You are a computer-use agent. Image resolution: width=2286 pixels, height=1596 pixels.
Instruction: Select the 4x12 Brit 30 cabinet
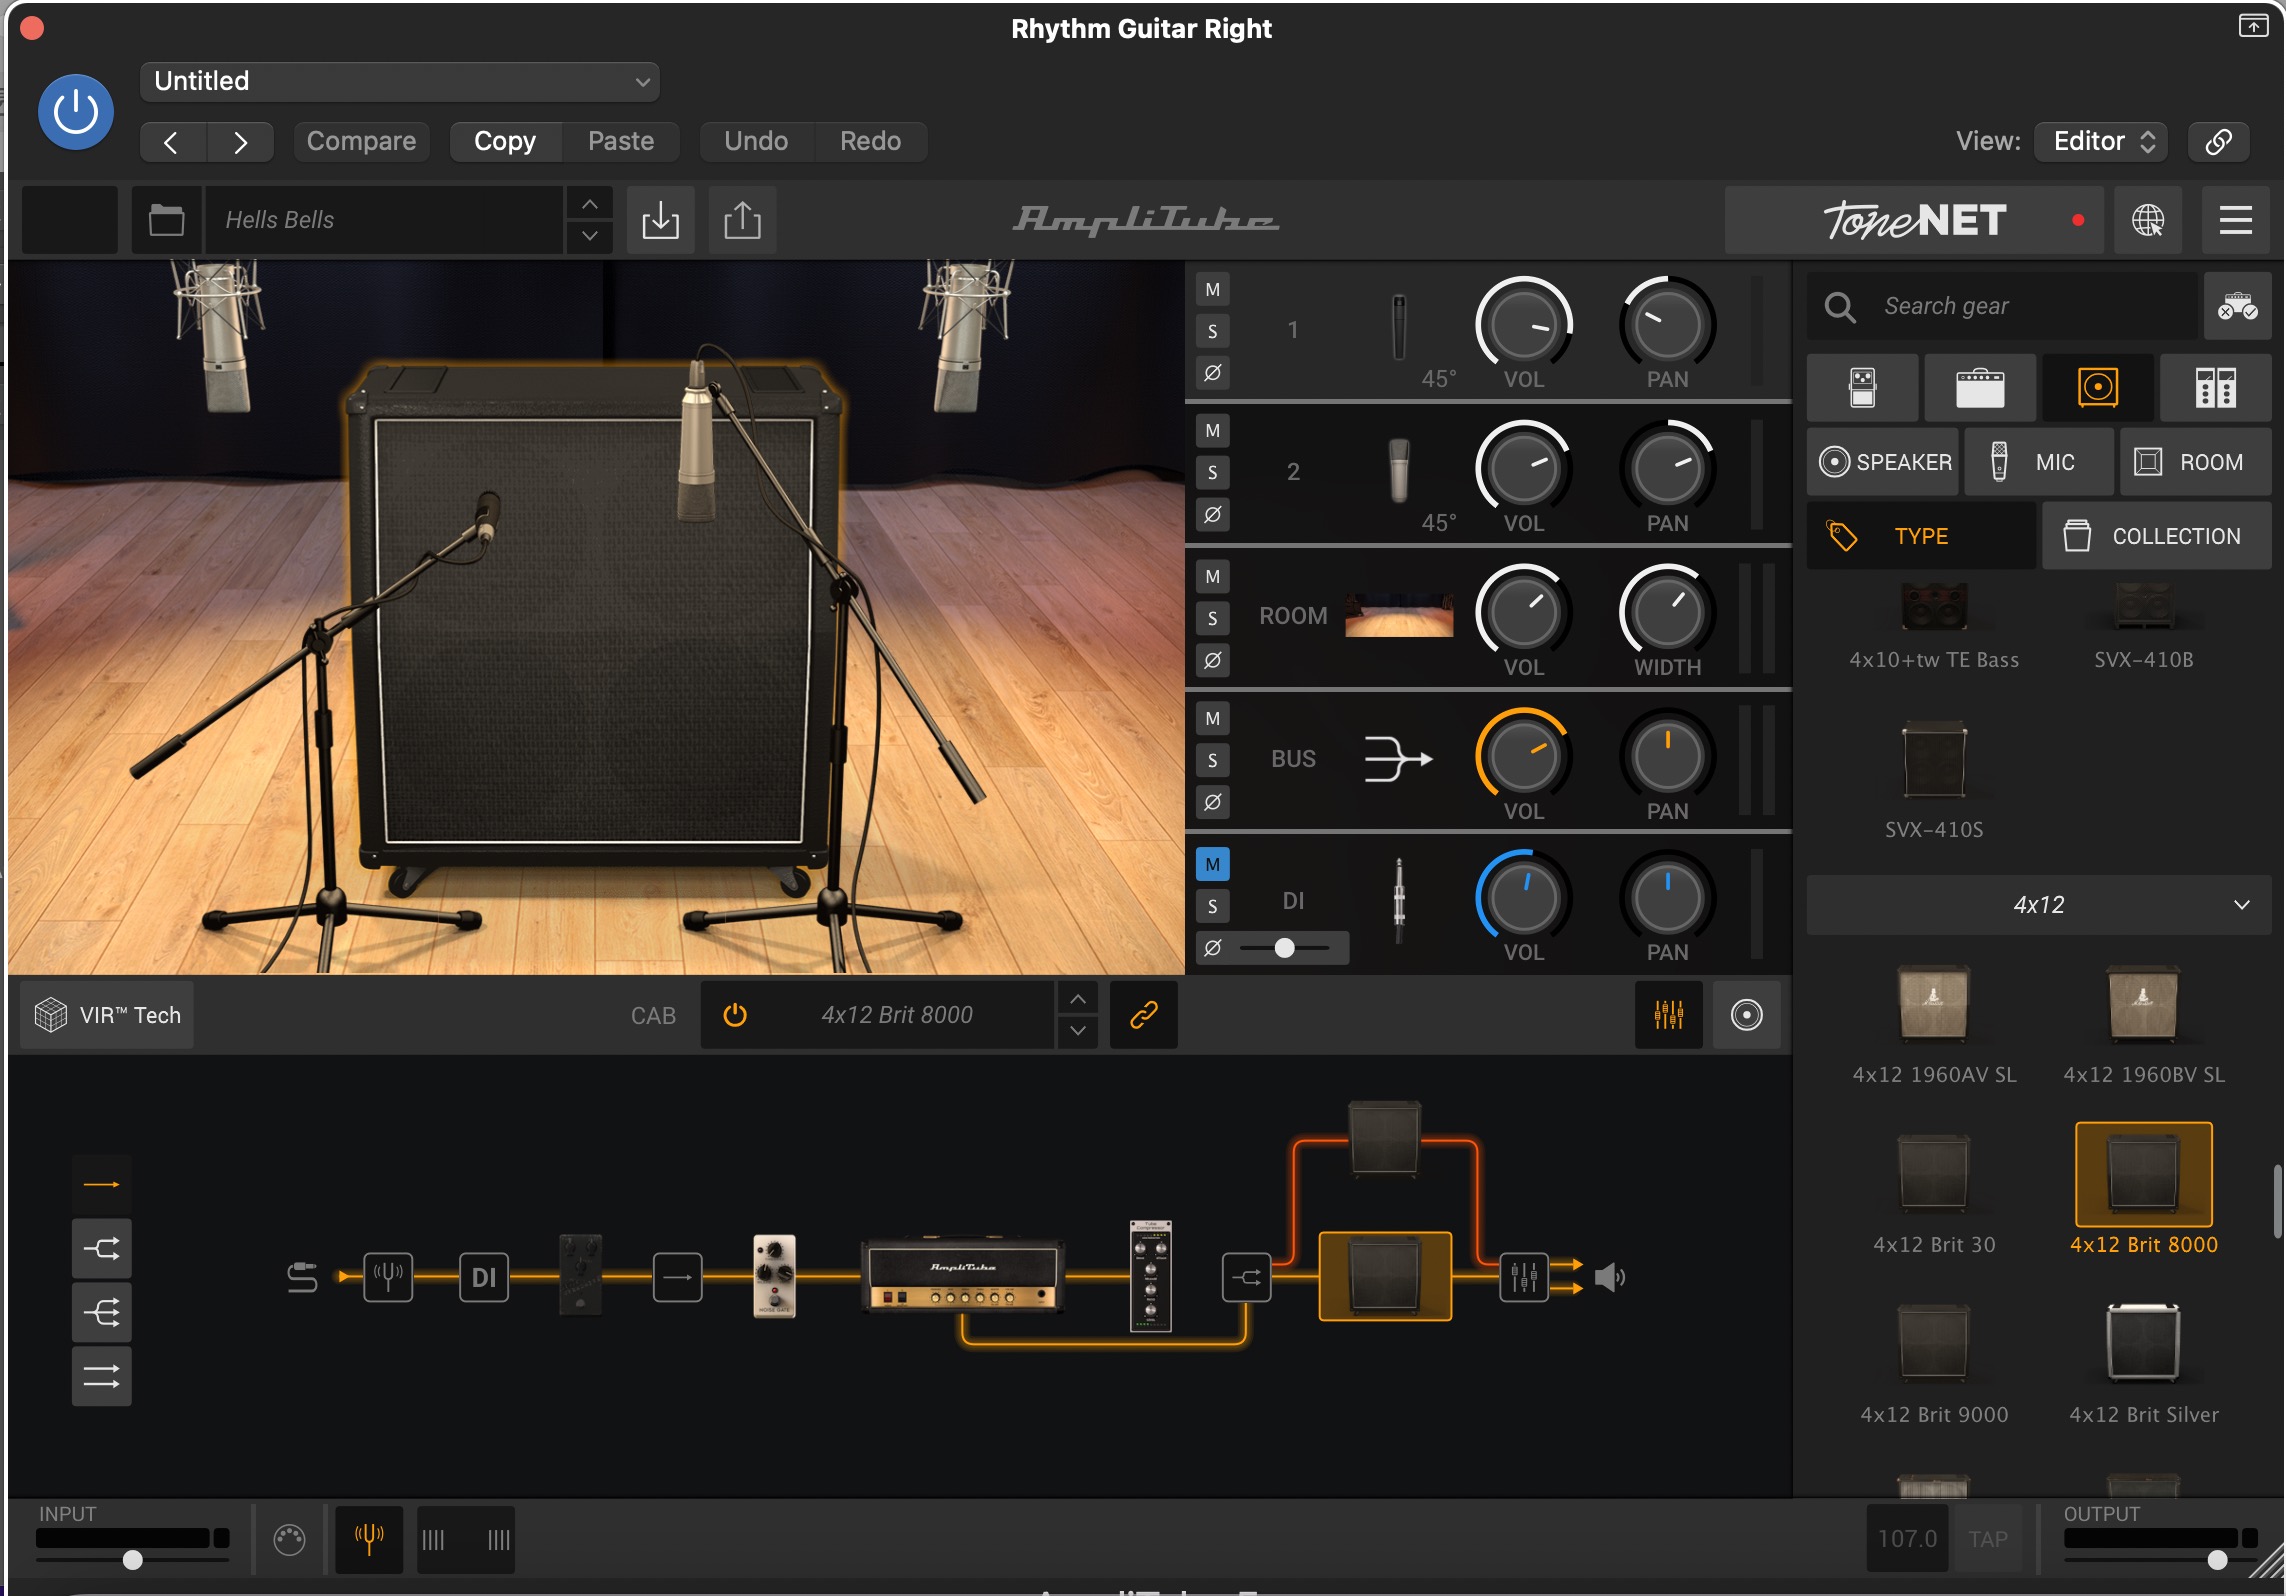tap(1933, 1192)
